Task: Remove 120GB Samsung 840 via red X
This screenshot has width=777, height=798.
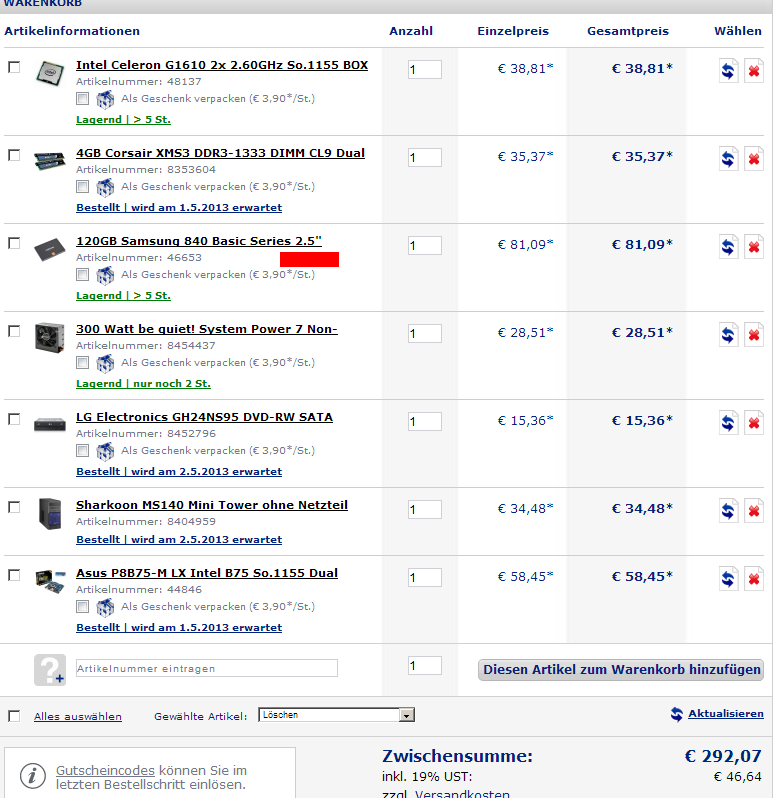Action: click(754, 246)
